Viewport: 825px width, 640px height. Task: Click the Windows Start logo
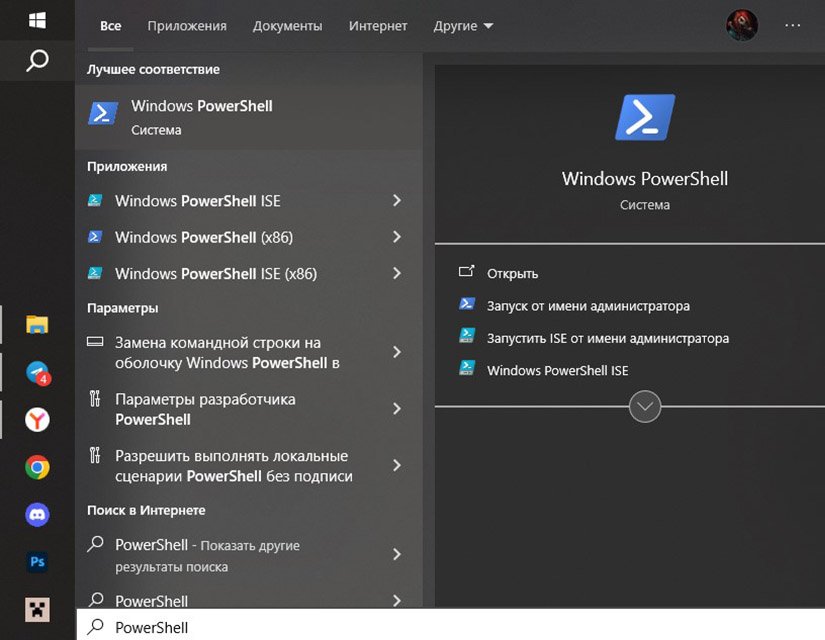click(x=37, y=20)
